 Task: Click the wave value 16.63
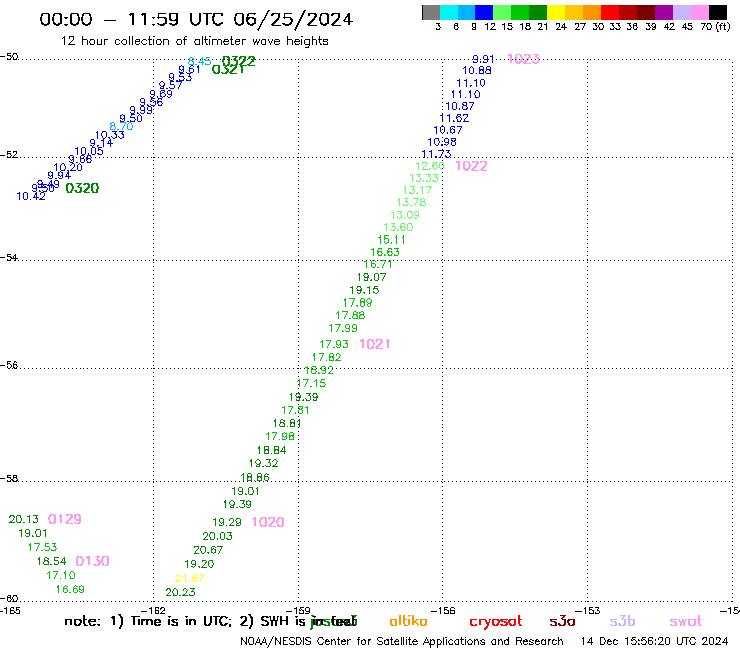coord(385,253)
